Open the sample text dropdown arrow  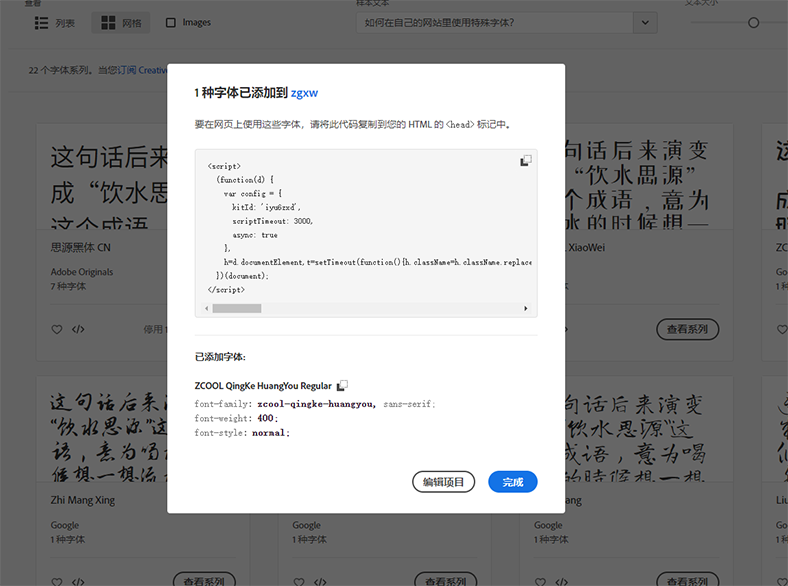tap(645, 23)
